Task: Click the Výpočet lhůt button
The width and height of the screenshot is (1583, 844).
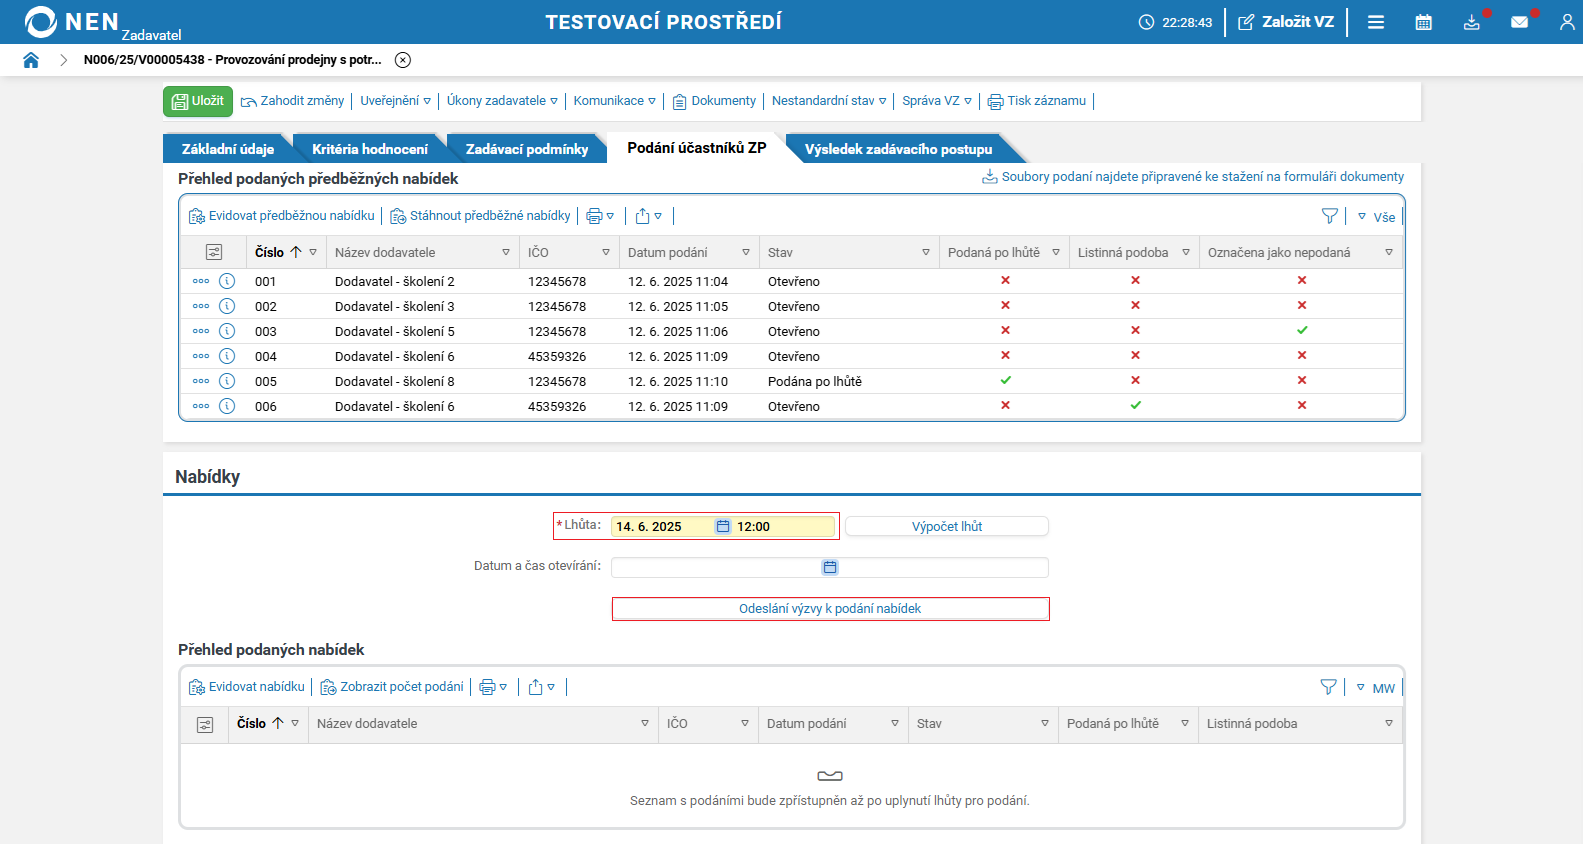Action: [x=947, y=526]
